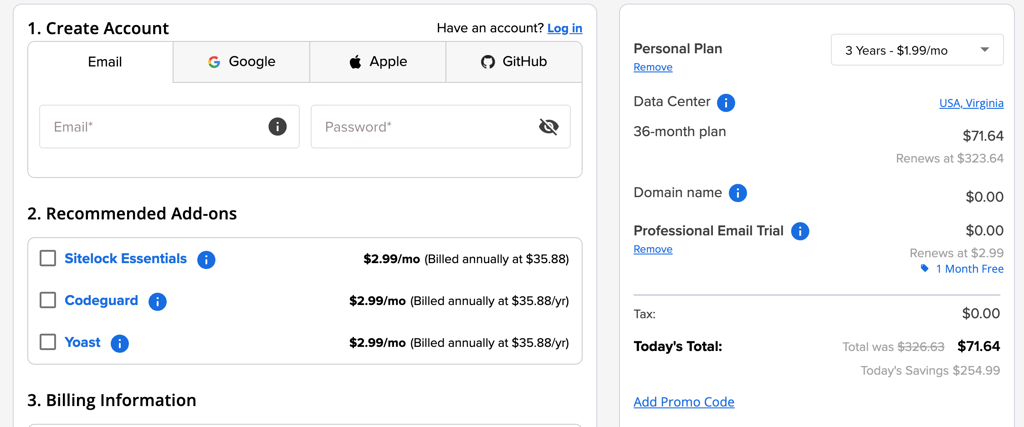Open the Yoast info icon
This screenshot has height=427, width=1024.
(120, 343)
